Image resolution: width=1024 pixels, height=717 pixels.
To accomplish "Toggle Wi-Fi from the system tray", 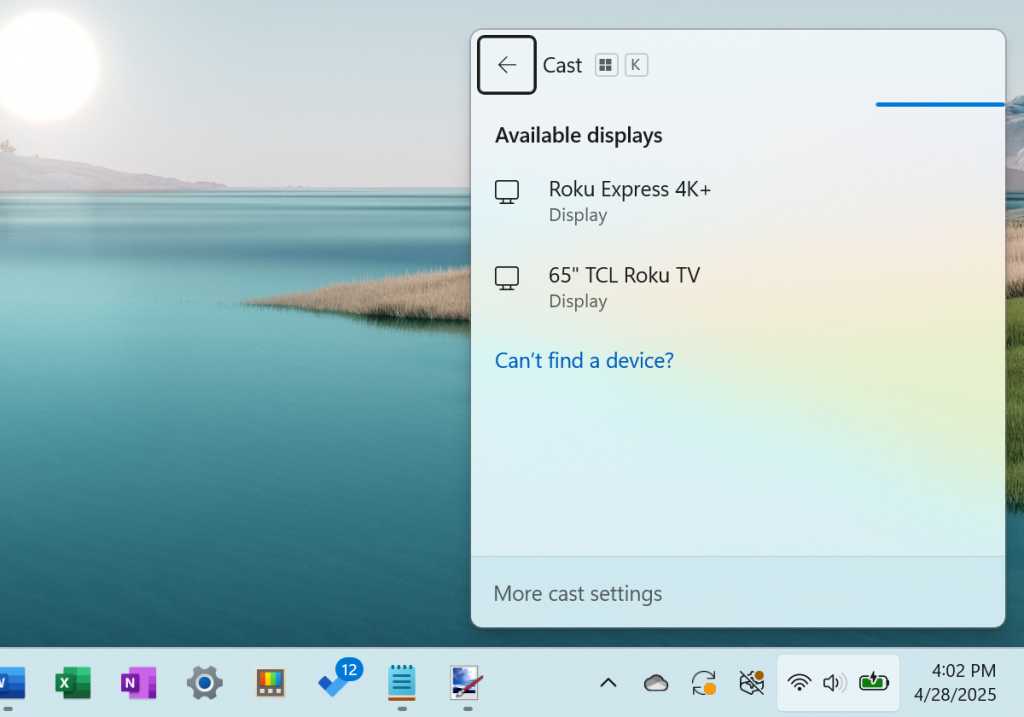I will 797,683.
